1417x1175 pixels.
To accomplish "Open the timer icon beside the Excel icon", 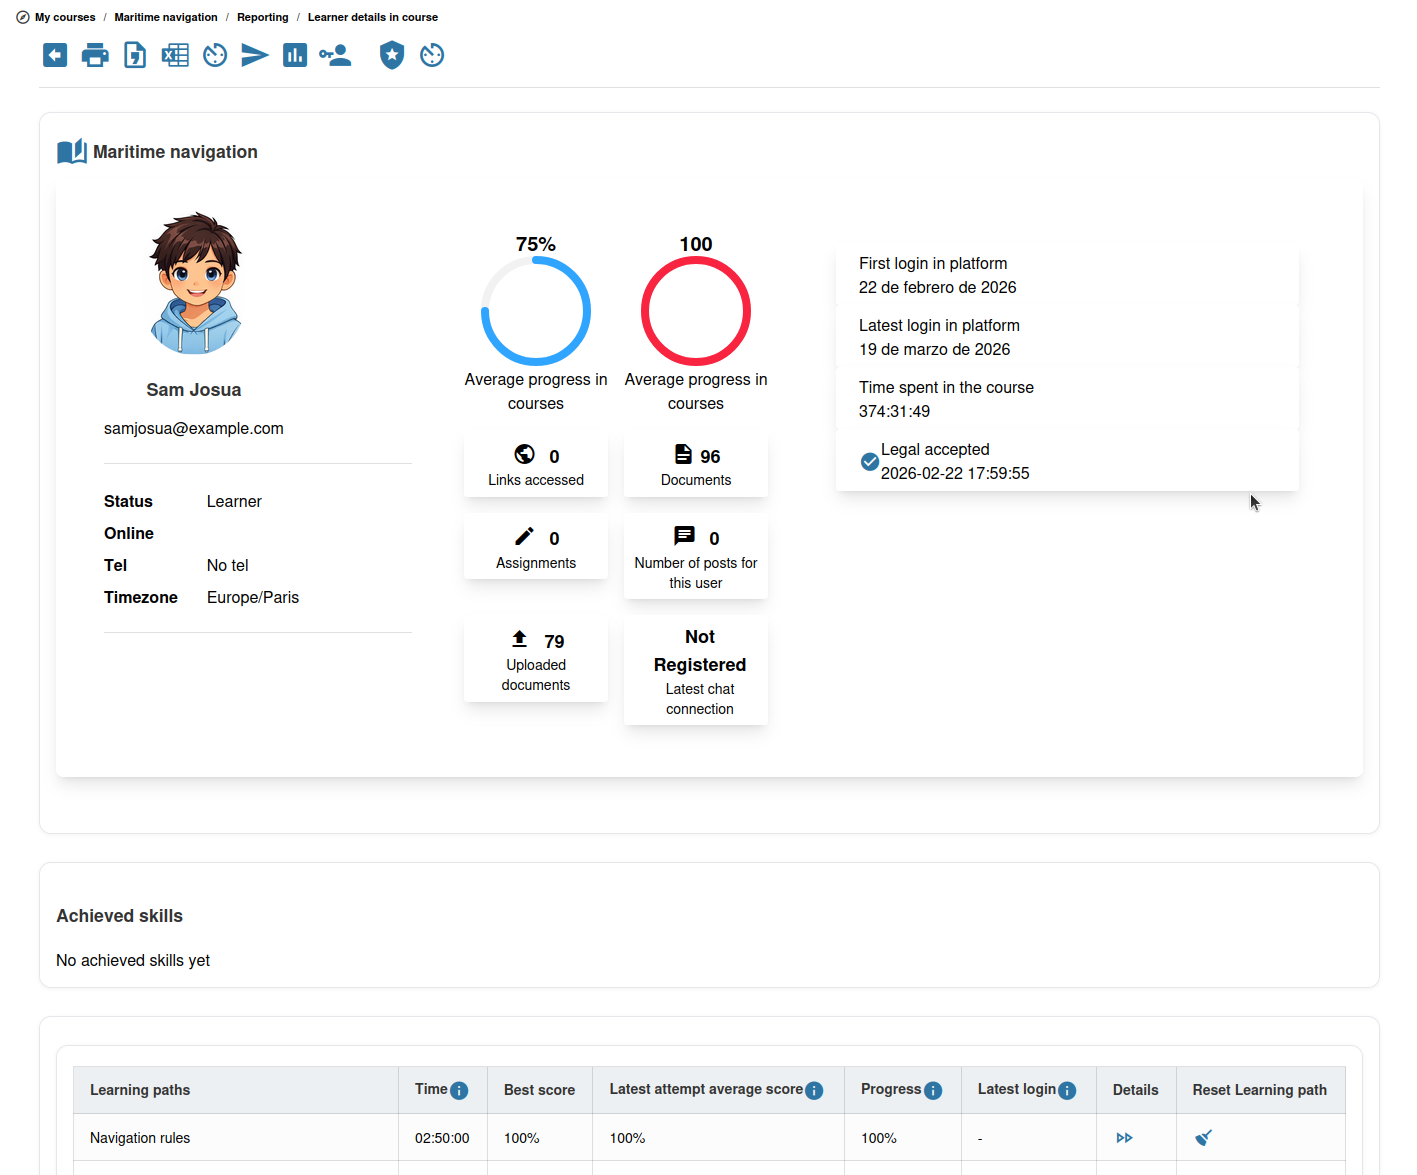I will 215,55.
